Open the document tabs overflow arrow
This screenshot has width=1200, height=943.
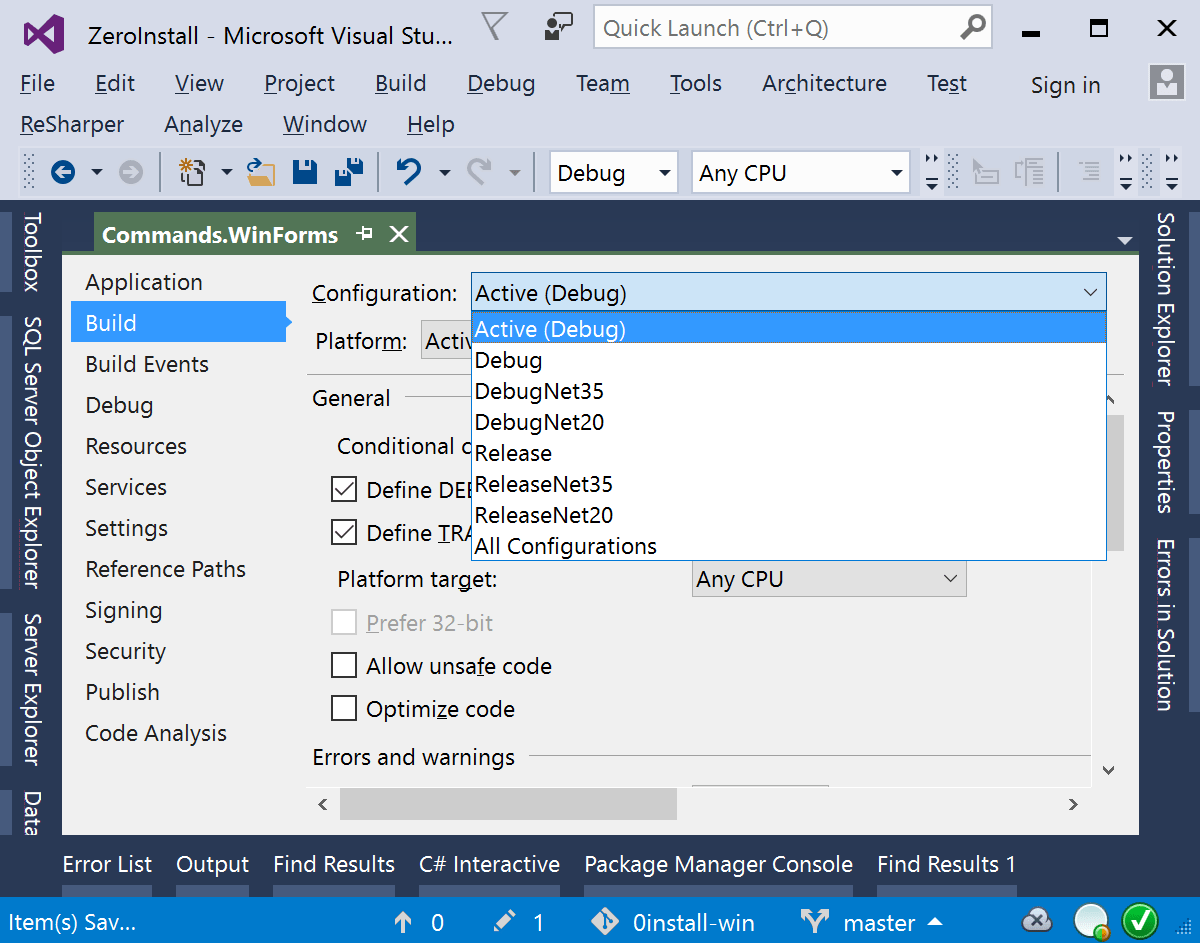click(1125, 241)
